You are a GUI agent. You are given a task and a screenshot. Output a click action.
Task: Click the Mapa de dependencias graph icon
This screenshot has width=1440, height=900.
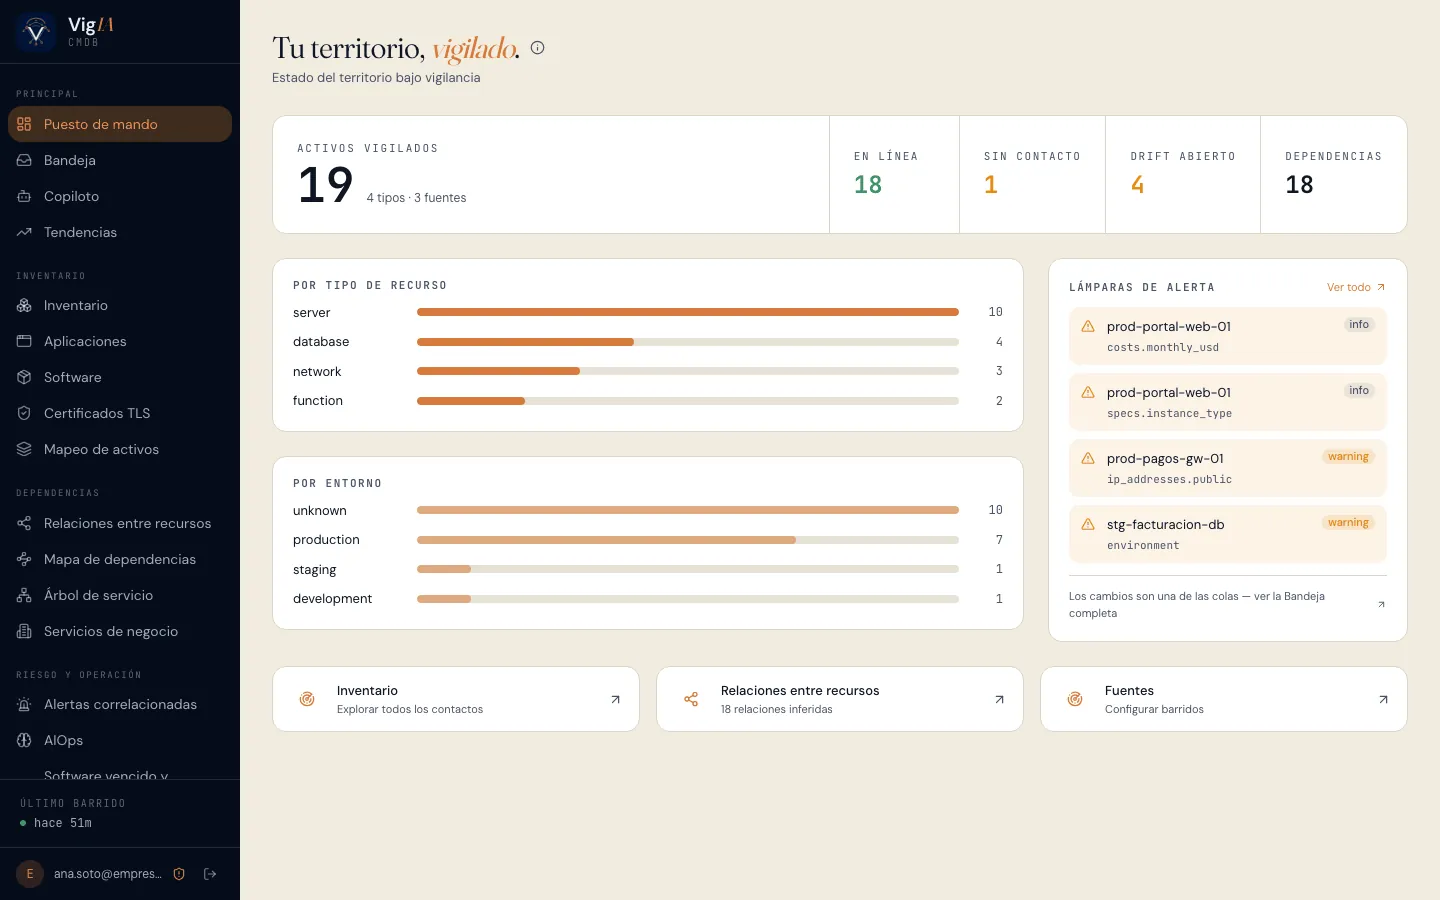click(24, 559)
